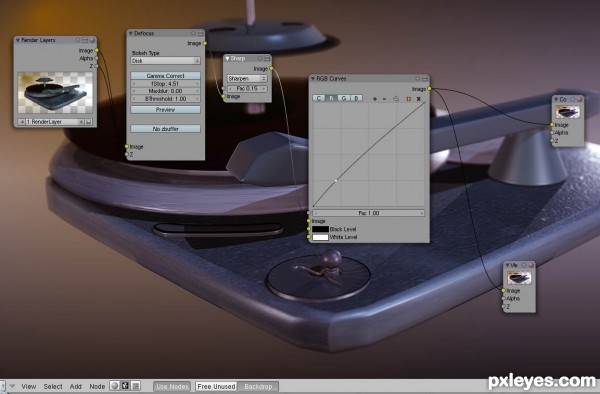Toggle No zbuffer in Defocus node
This screenshot has height=394, width=600.
[165, 129]
